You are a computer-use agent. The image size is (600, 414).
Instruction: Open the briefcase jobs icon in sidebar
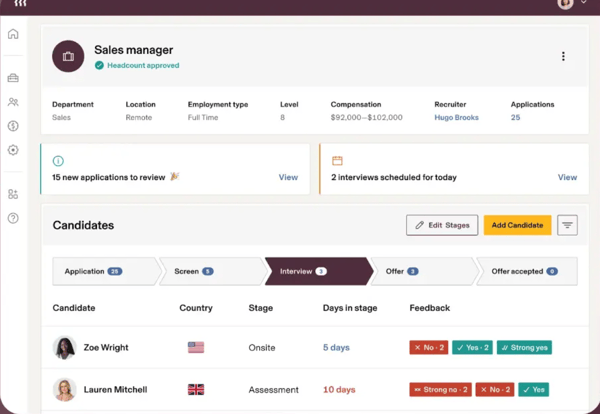click(x=13, y=78)
